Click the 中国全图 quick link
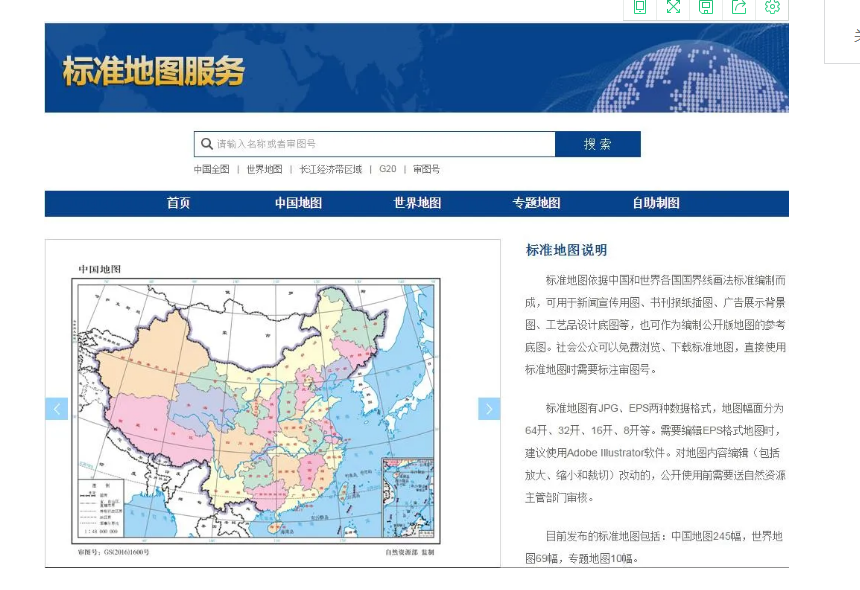The width and height of the screenshot is (860, 590). (211, 170)
